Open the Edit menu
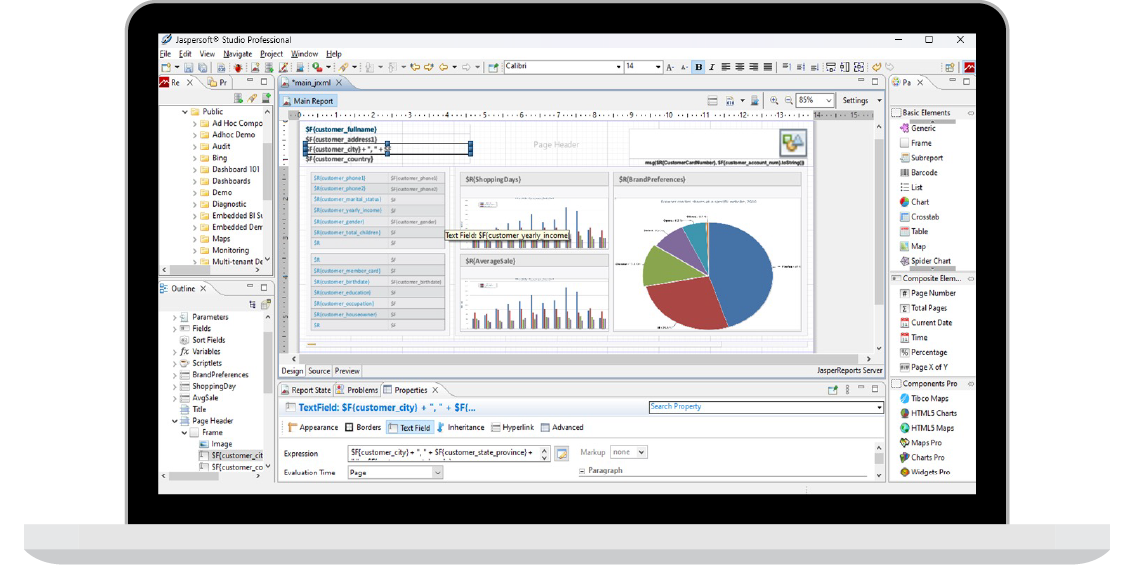Viewport: 1125px width, 565px height. click(185, 54)
